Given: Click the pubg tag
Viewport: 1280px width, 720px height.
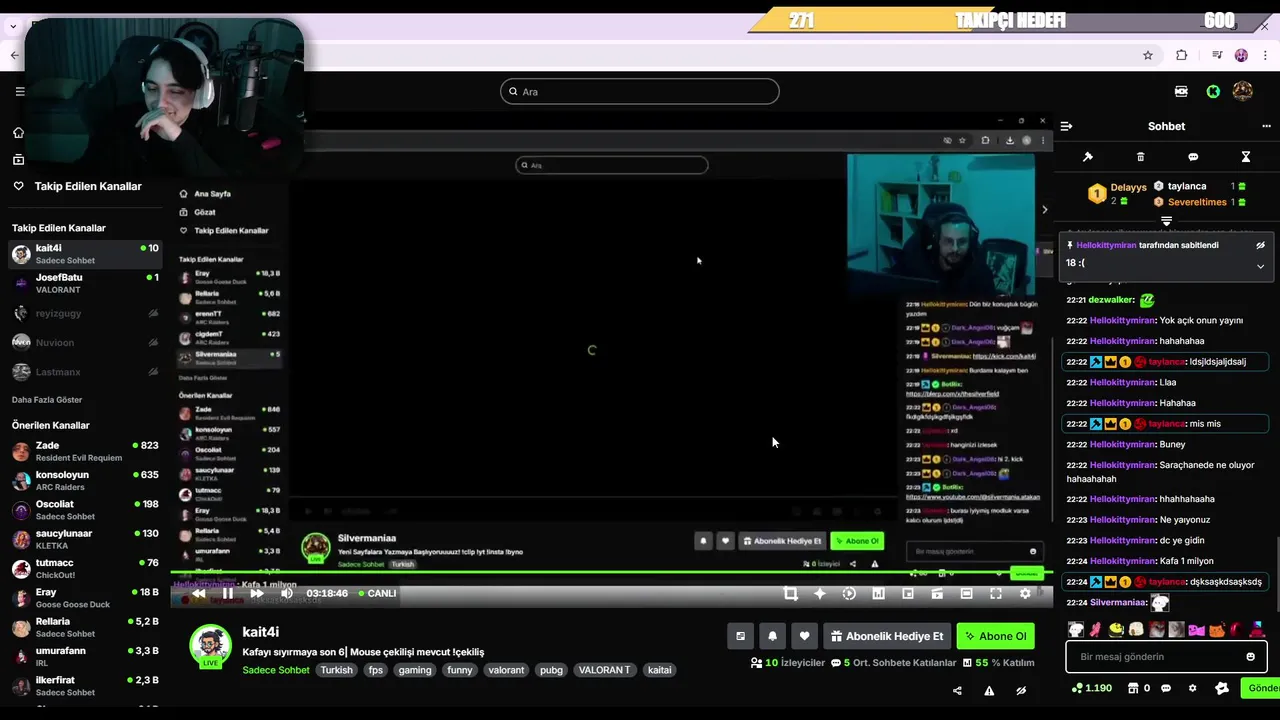Looking at the screenshot, I should coord(551,670).
